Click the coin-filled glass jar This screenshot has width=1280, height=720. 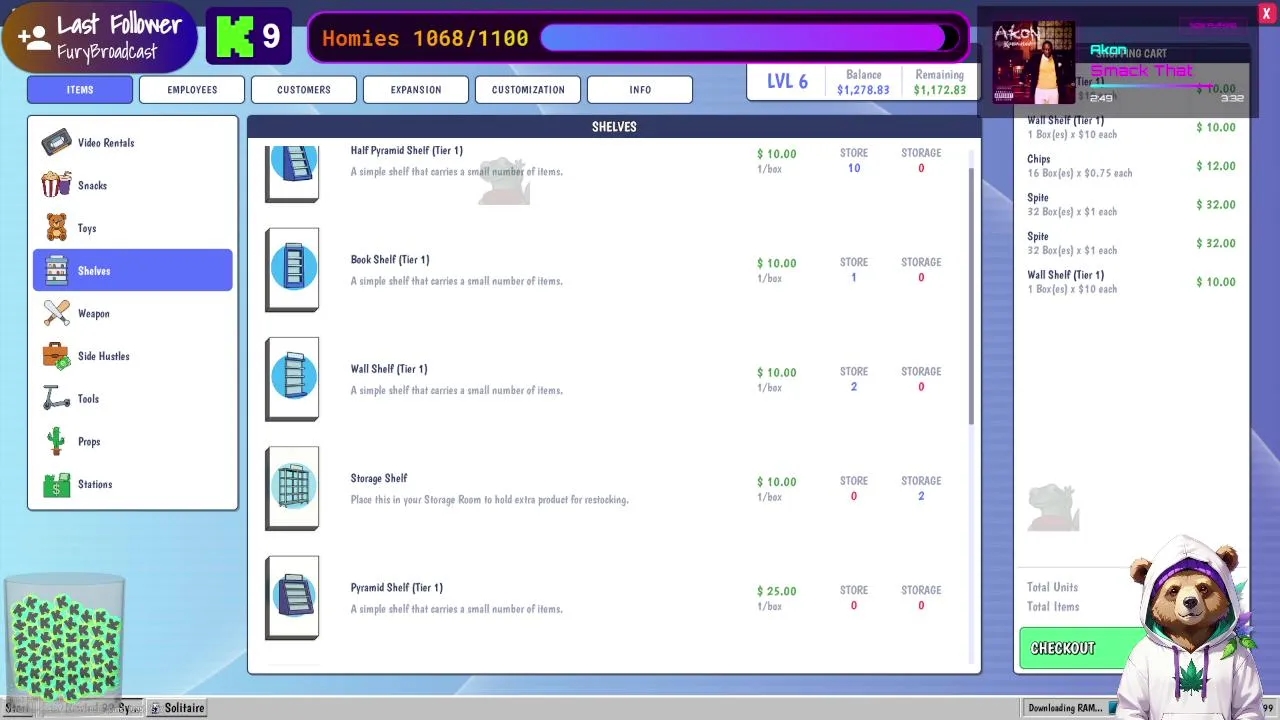click(x=65, y=637)
